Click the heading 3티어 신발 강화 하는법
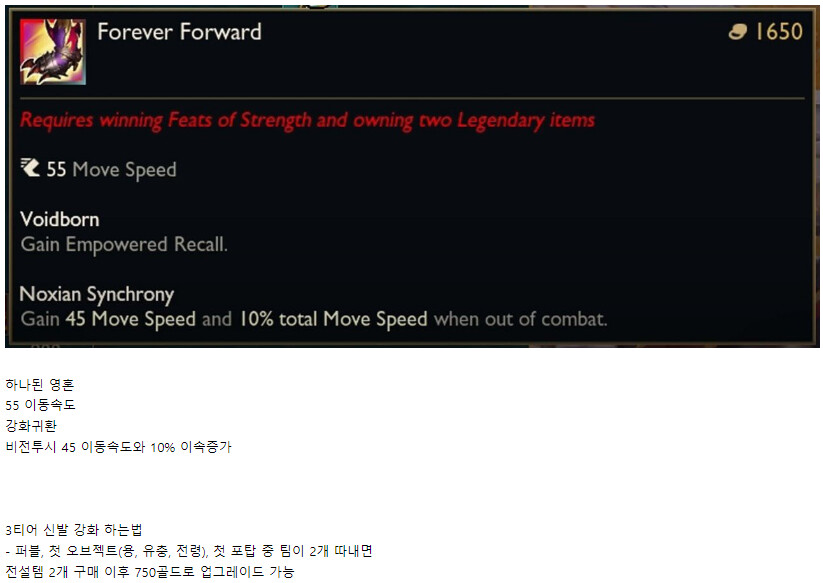 click(74, 530)
